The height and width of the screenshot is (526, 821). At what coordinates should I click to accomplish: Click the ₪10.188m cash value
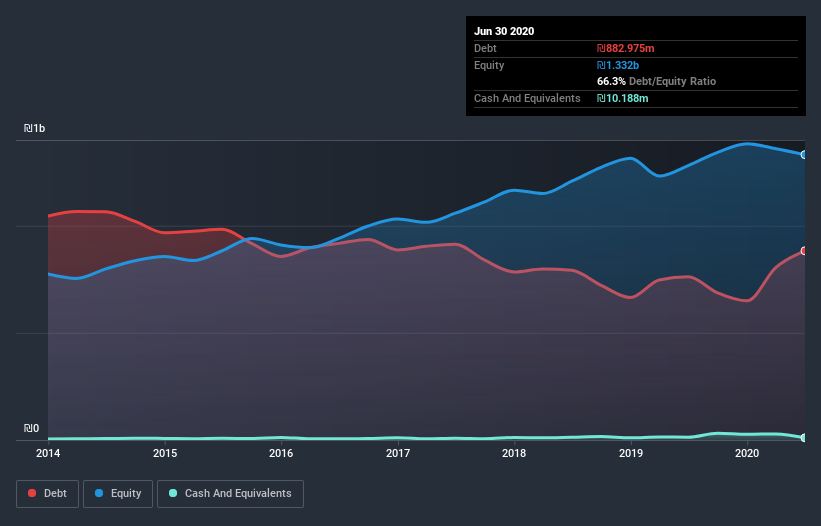[623, 98]
